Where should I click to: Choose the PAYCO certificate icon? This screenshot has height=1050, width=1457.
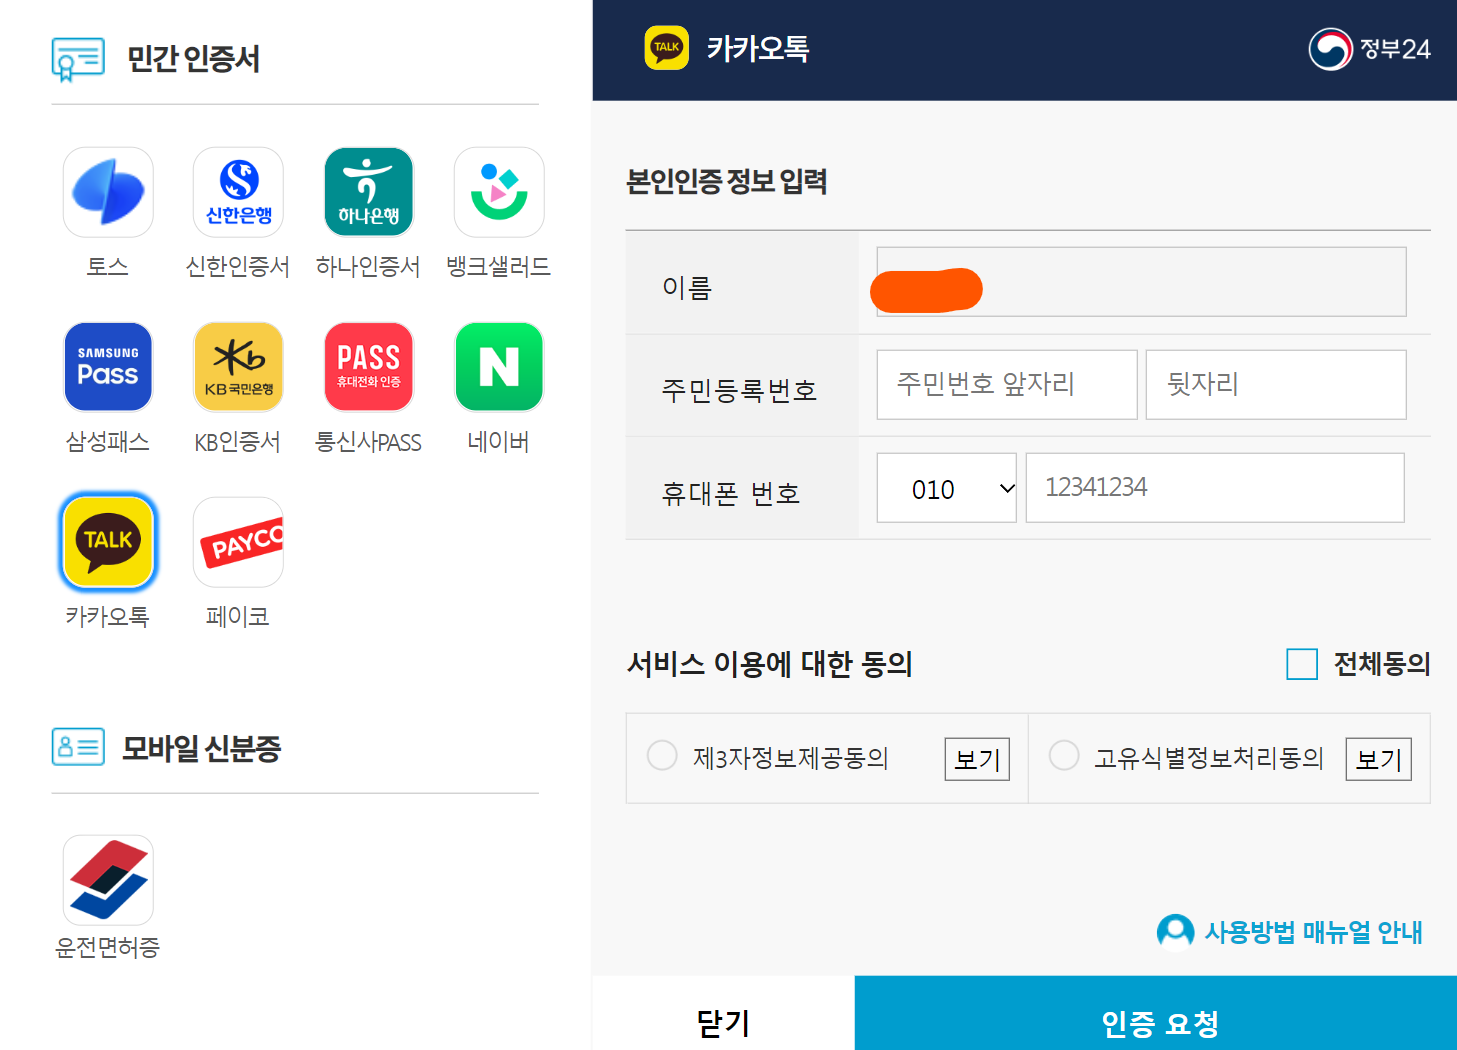pyautogui.click(x=238, y=542)
